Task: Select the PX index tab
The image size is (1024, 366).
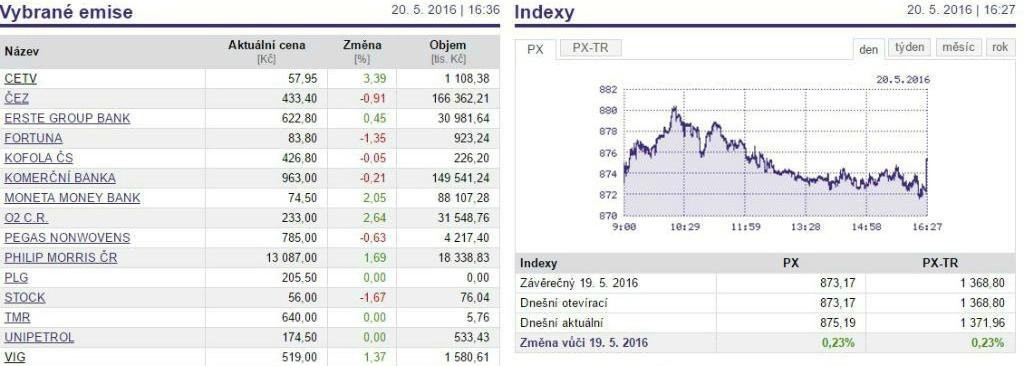Action: (x=536, y=50)
